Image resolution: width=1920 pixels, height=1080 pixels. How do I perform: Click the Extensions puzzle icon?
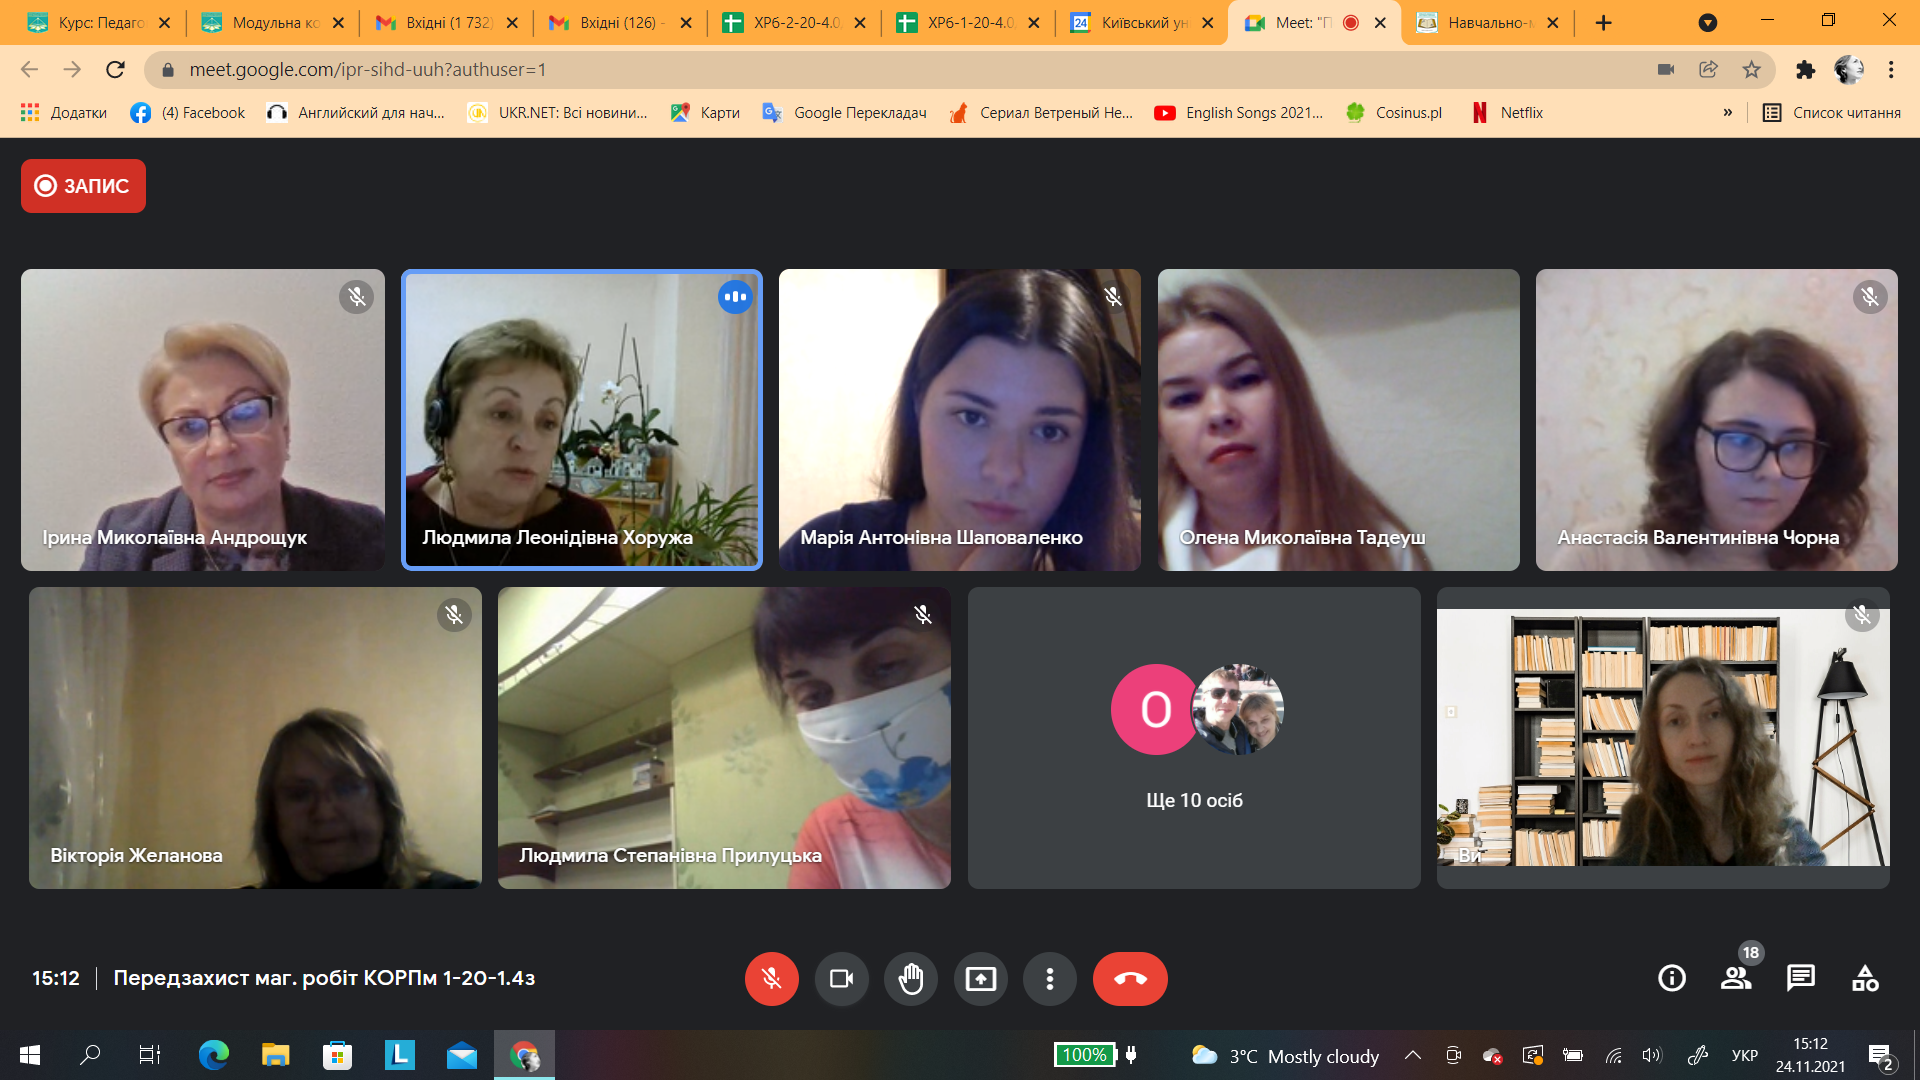pos(1805,69)
